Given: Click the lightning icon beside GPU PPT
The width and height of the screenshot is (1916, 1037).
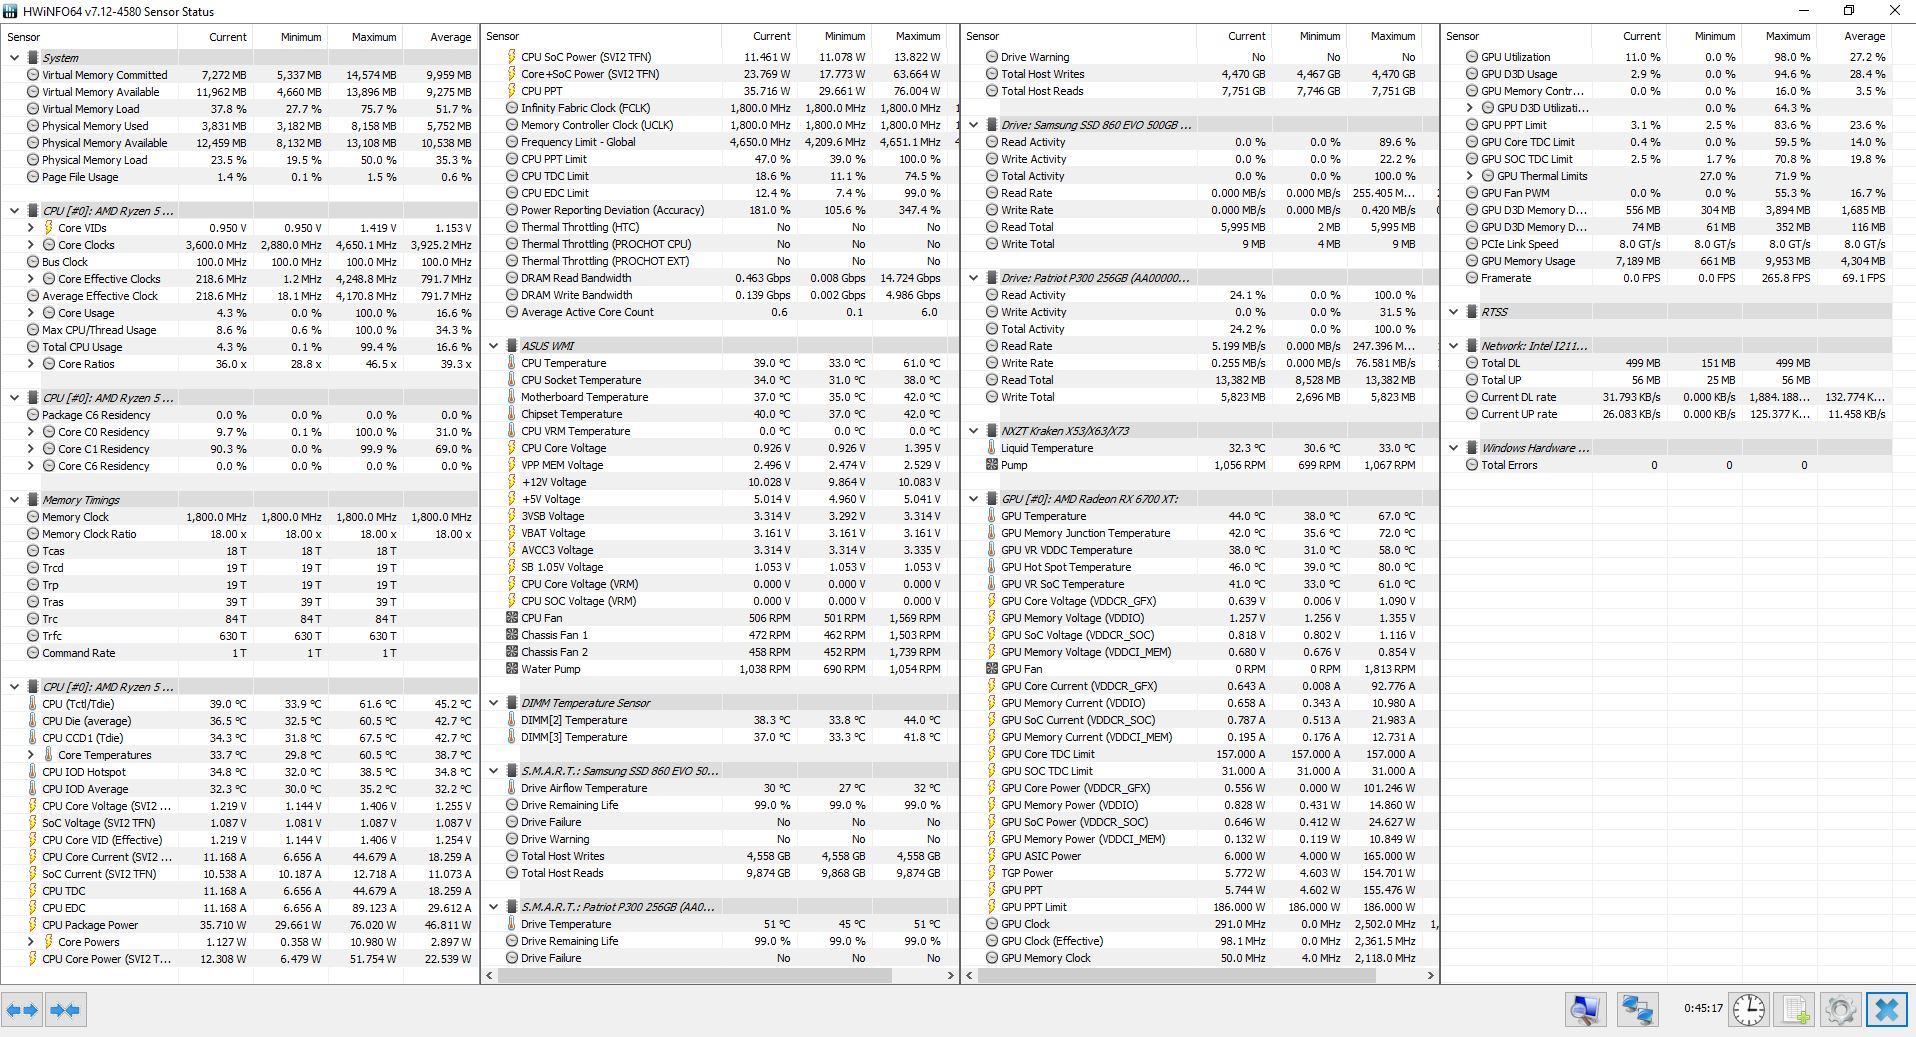Looking at the screenshot, I should tap(992, 890).
